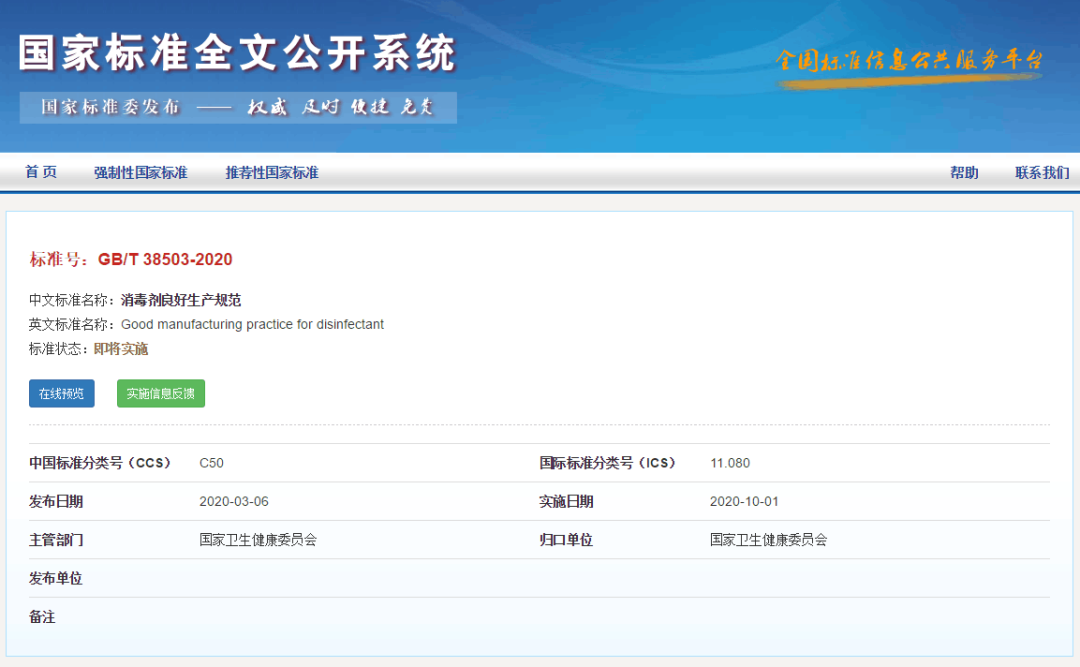Click the 在线预览 button
1080x667 pixels.
61,393
